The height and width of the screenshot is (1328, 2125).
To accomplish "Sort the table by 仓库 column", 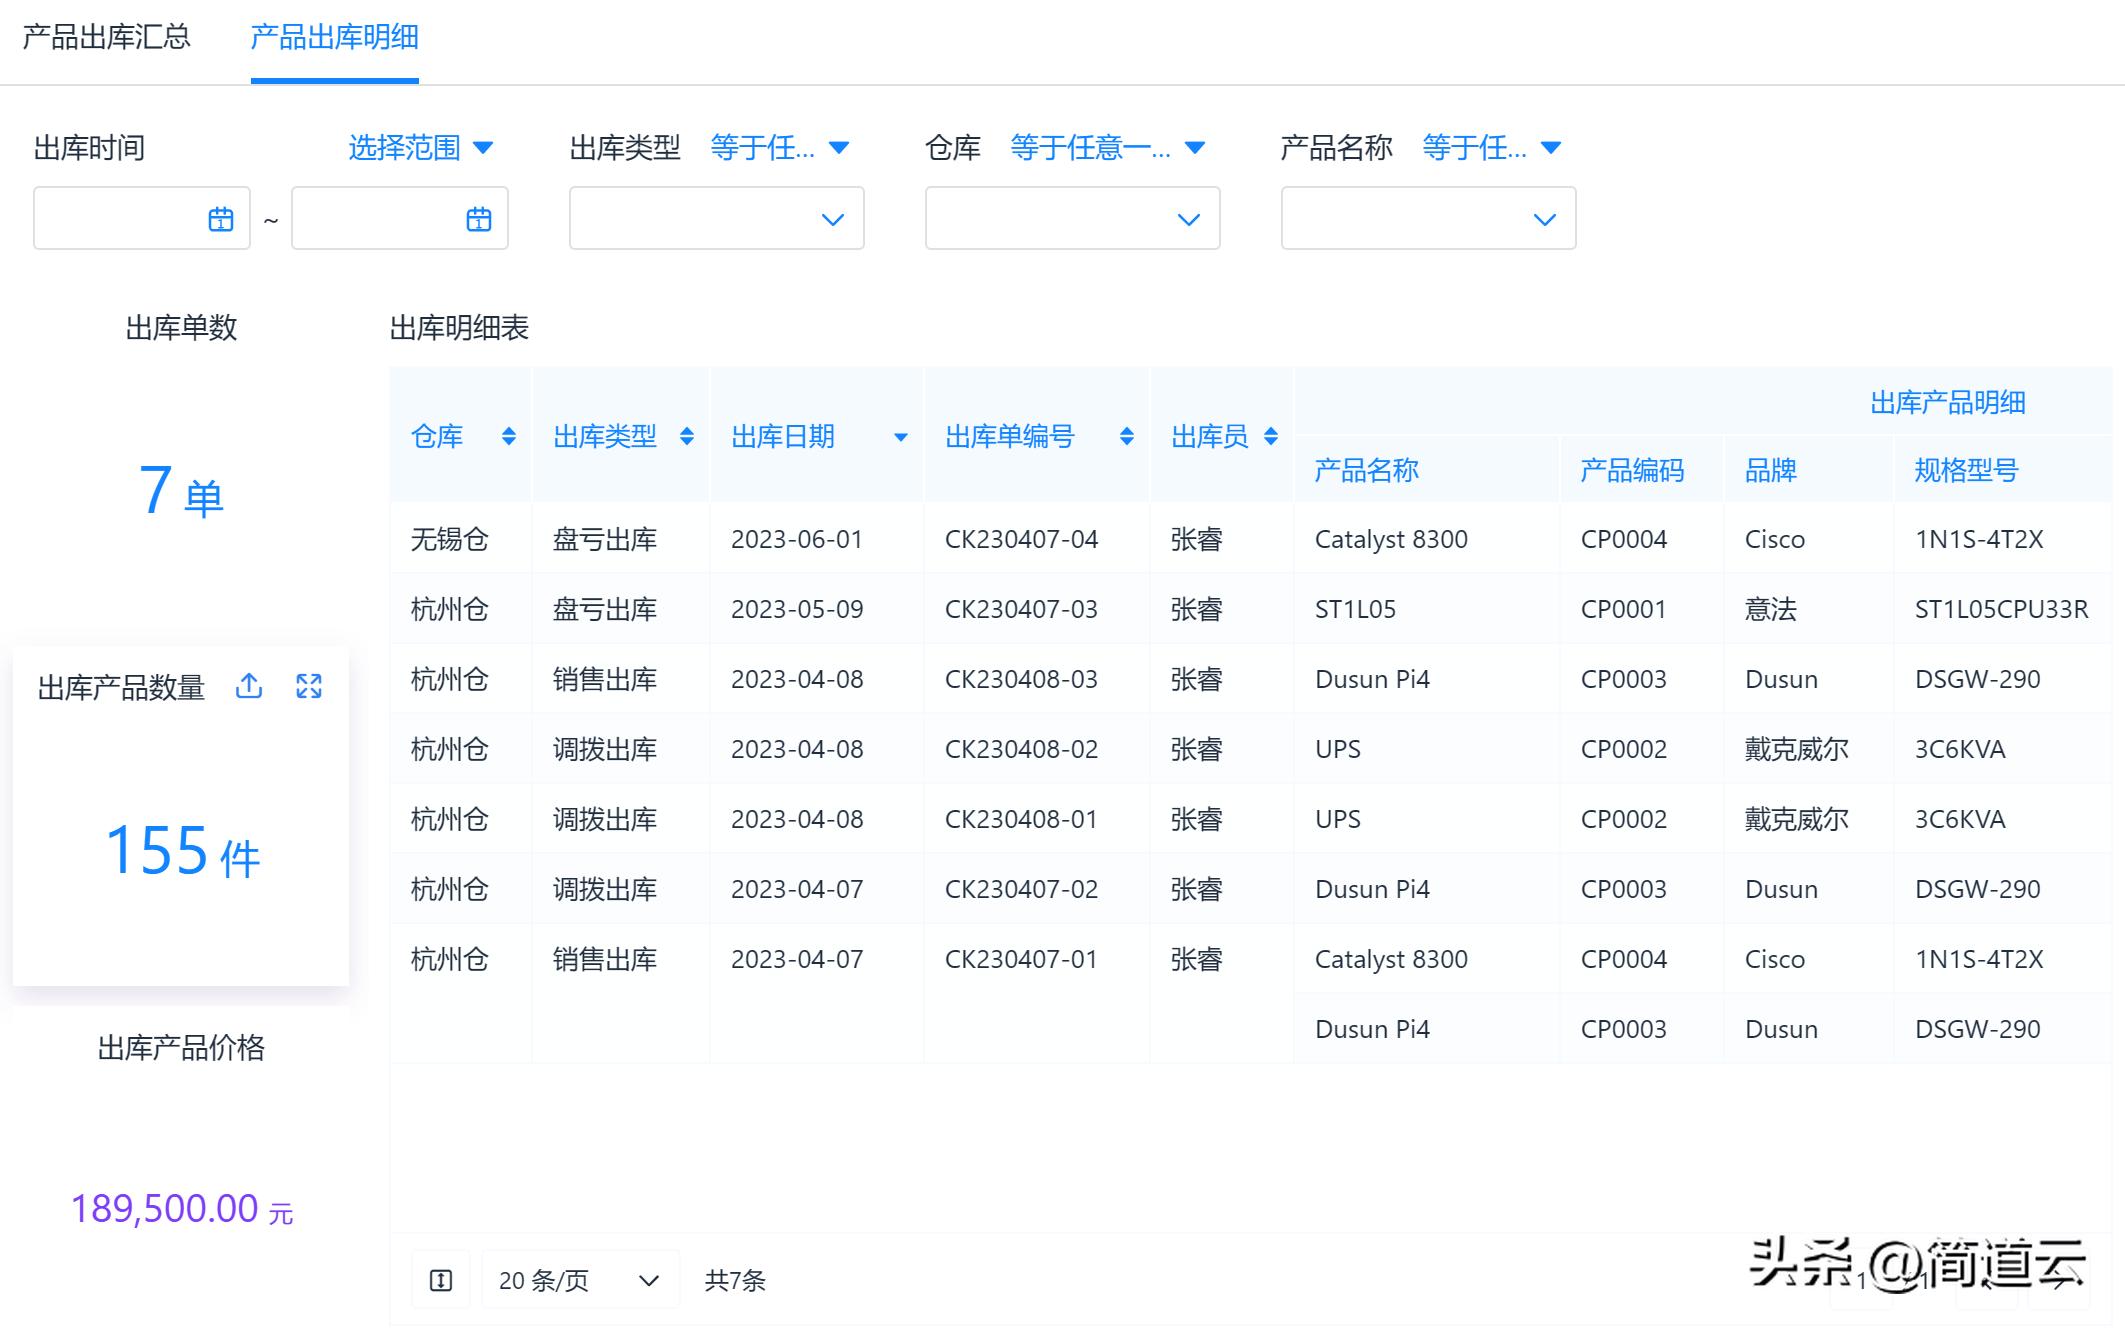I will [x=508, y=437].
